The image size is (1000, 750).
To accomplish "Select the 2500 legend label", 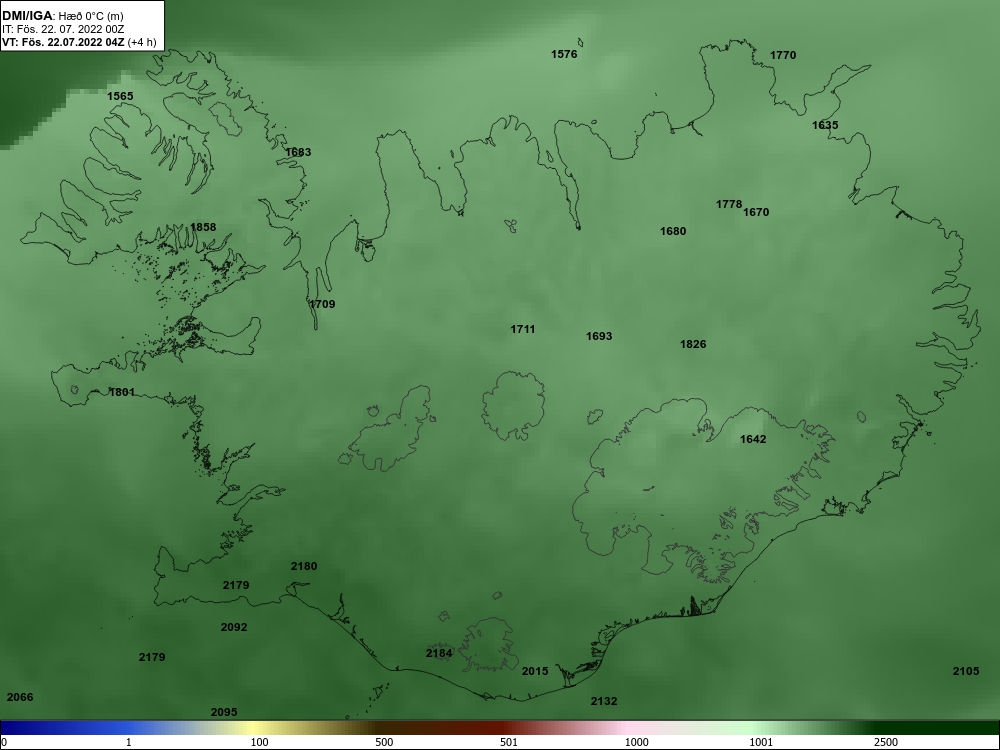I will click(x=886, y=742).
